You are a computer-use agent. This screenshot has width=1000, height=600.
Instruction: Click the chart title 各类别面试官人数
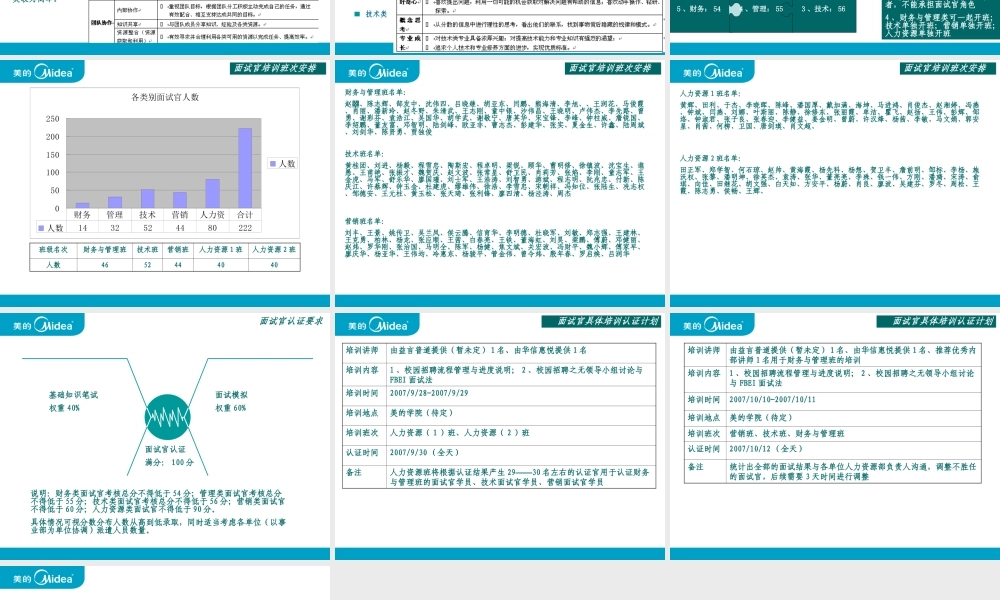(165, 98)
